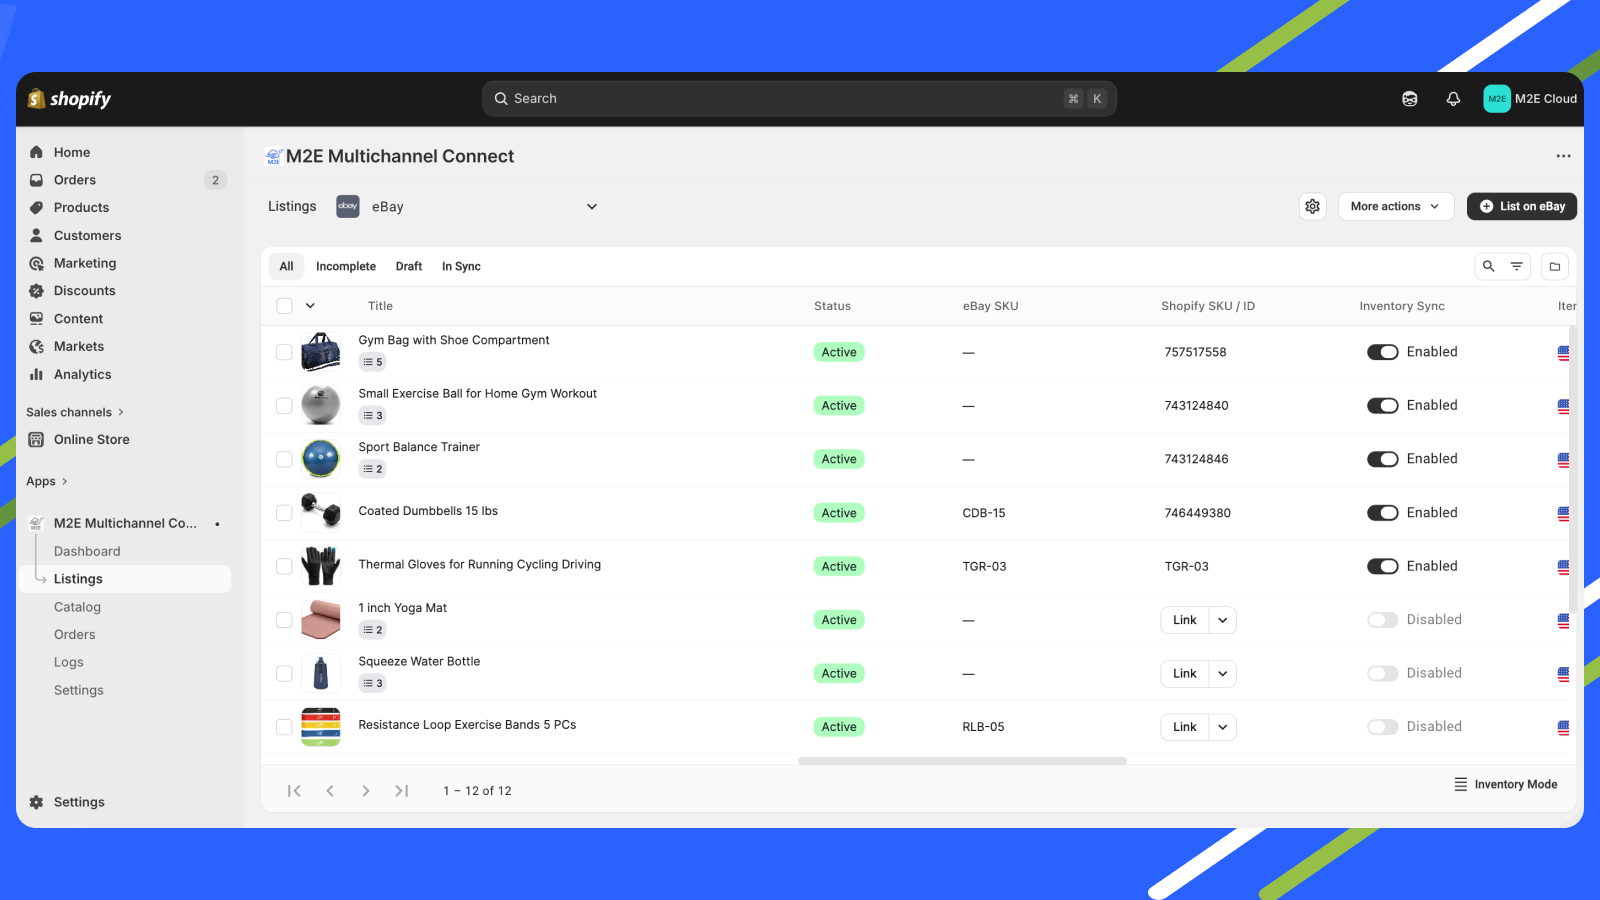Screen dimensions: 1600x900
Task: Click Markets globe icon in sidebar
Action: [37, 346]
